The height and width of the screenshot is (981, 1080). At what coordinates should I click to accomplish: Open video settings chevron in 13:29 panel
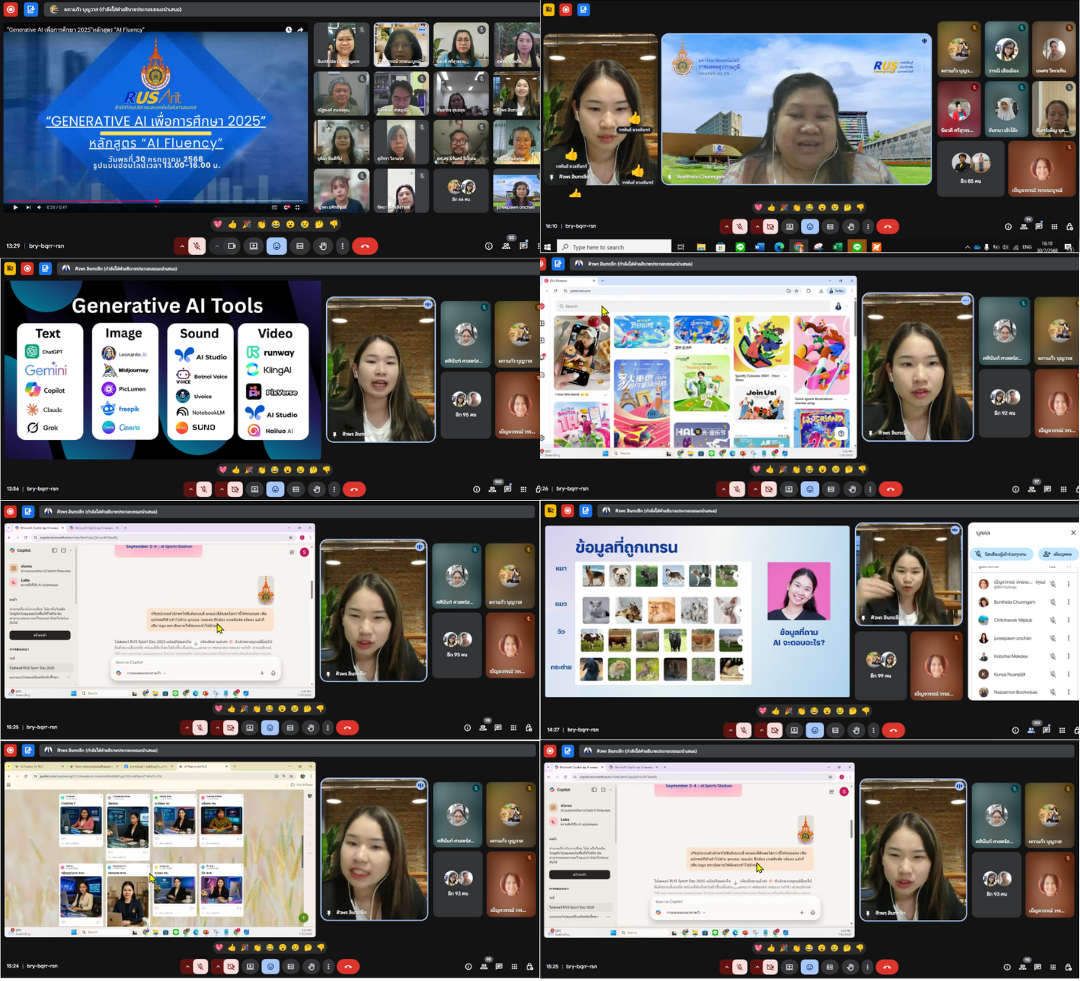216,246
